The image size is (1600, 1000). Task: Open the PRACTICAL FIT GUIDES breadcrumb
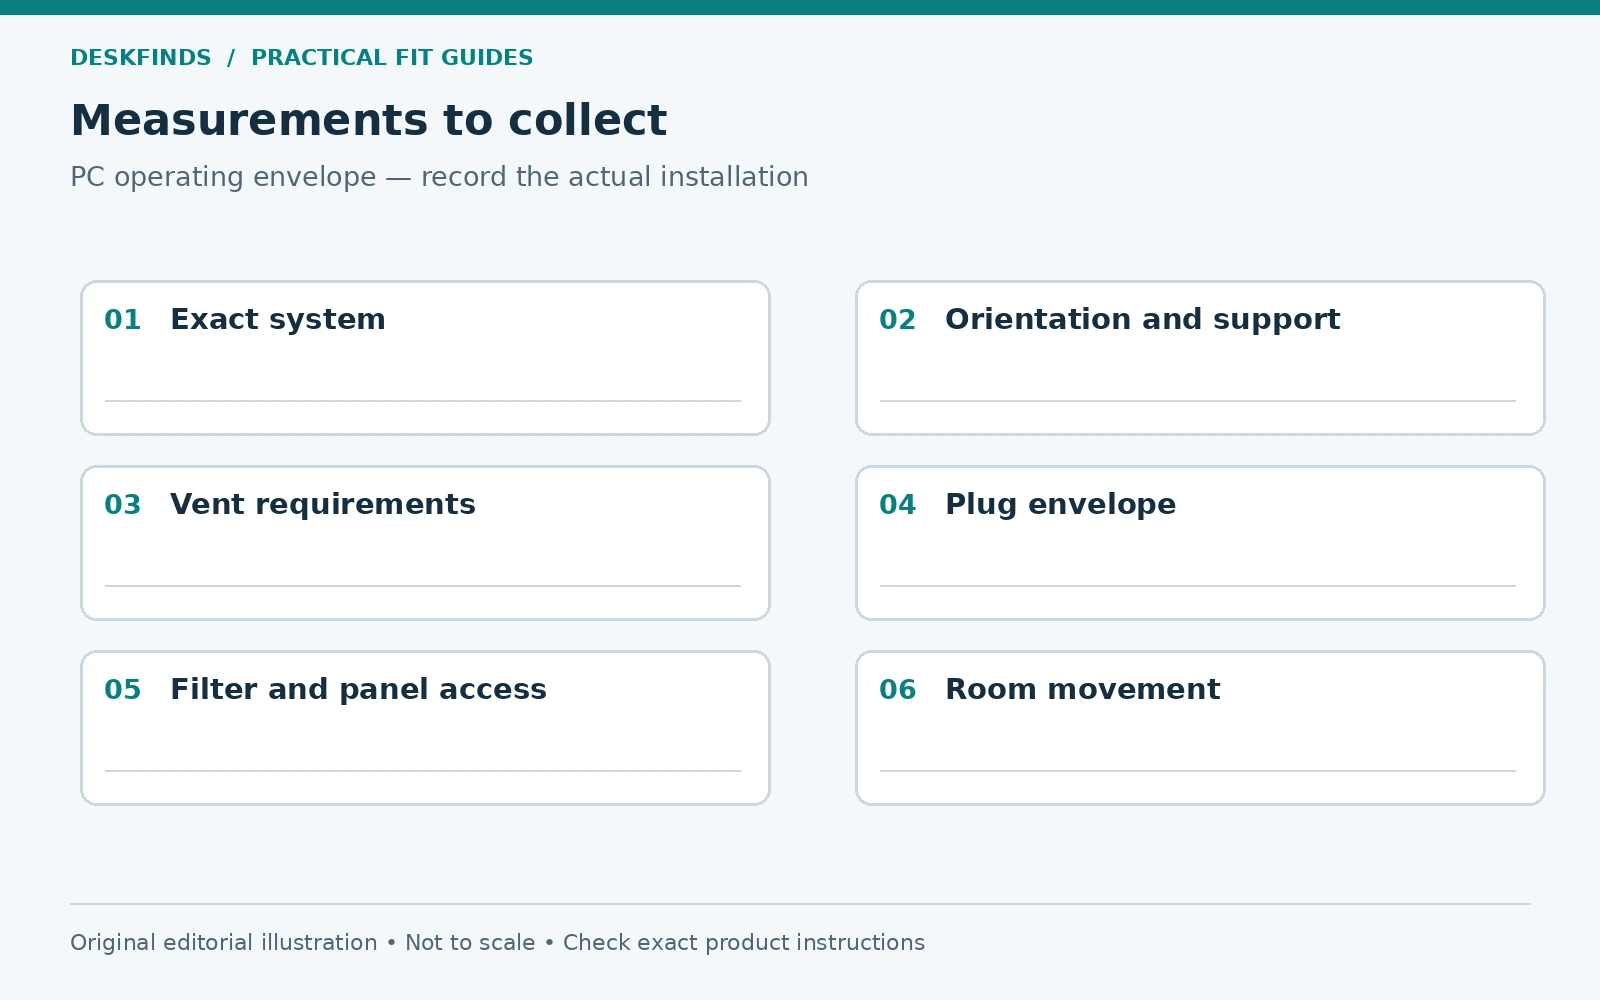pyautogui.click(x=392, y=58)
